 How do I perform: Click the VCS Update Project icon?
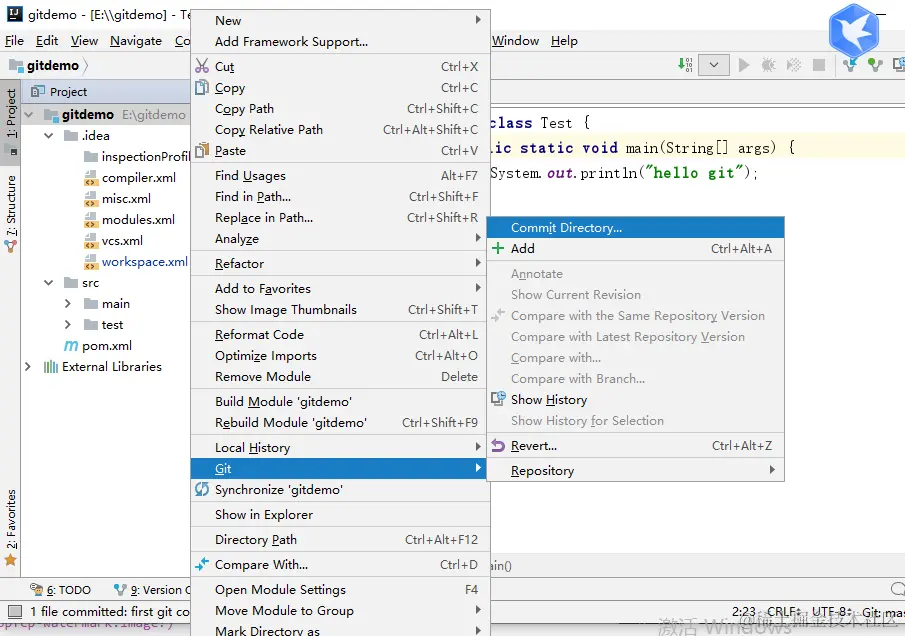tap(850, 65)
